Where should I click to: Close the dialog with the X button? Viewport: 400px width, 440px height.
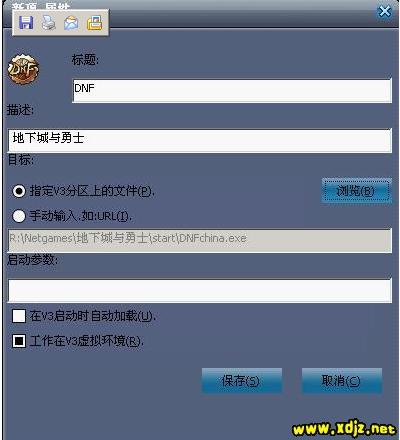pyautogui.click(x=385, y=12)
